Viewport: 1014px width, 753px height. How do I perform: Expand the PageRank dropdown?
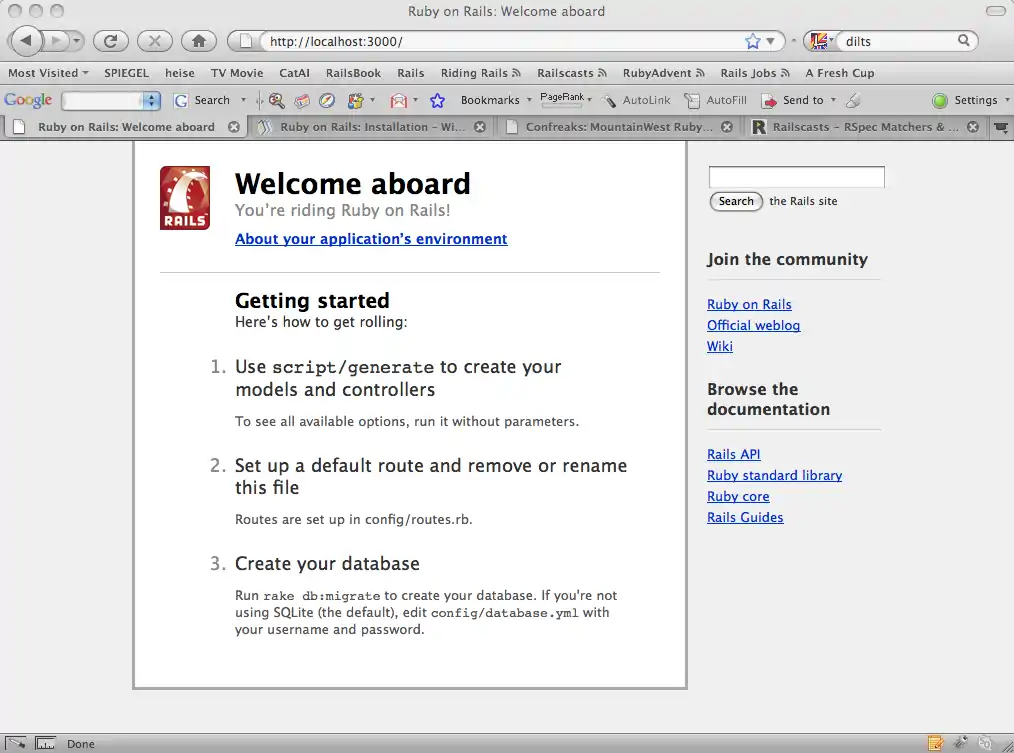[x=589, y=100]
